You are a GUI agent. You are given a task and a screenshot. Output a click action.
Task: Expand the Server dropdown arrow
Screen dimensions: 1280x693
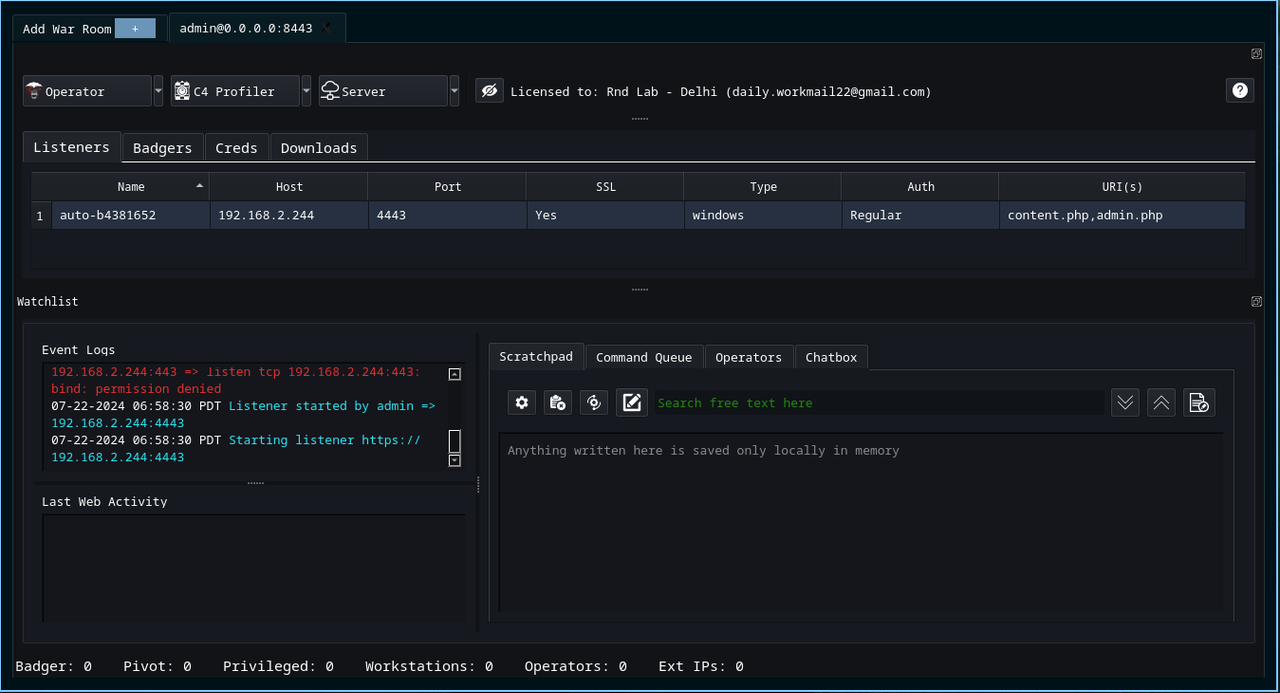454,91
